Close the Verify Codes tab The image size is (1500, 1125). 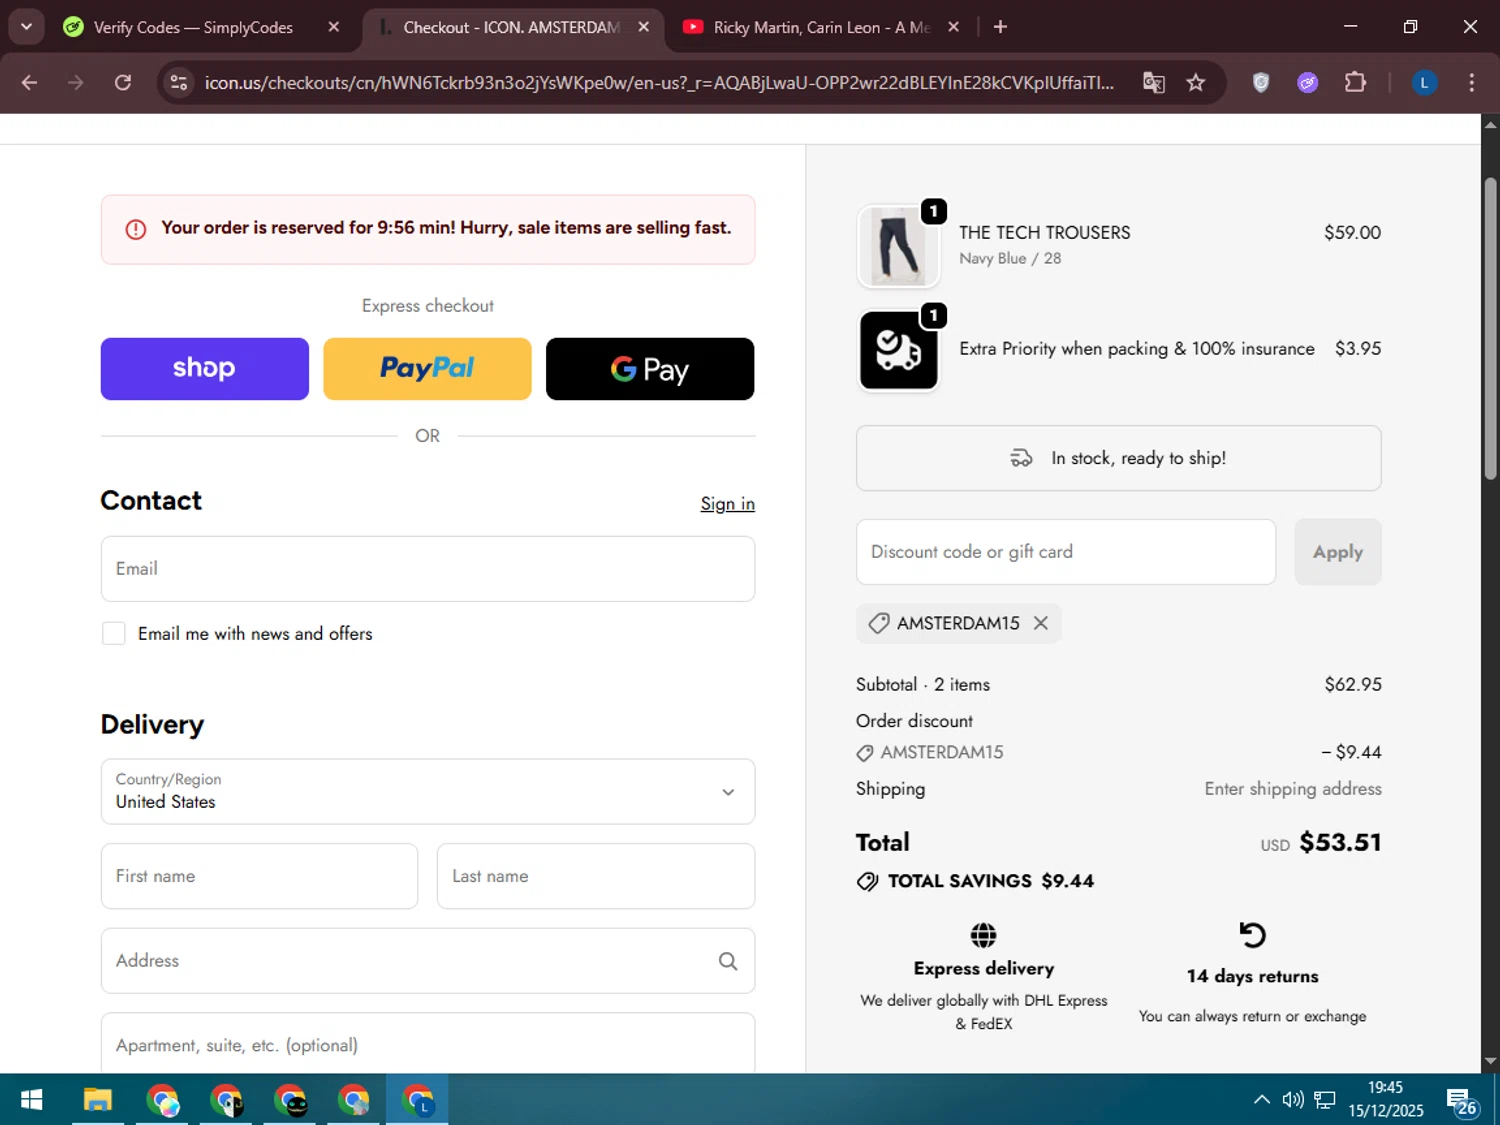334,27
